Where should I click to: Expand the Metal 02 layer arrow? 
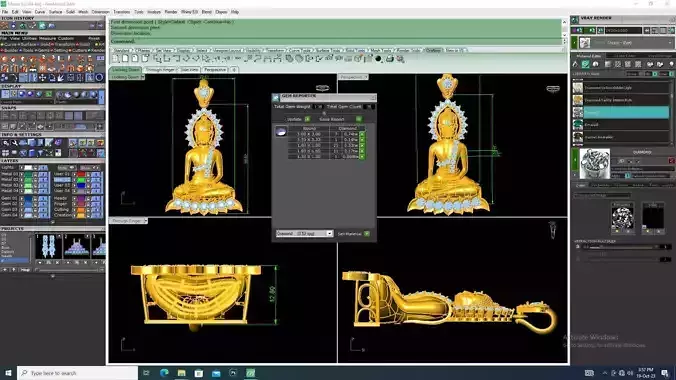pos(22,180)
